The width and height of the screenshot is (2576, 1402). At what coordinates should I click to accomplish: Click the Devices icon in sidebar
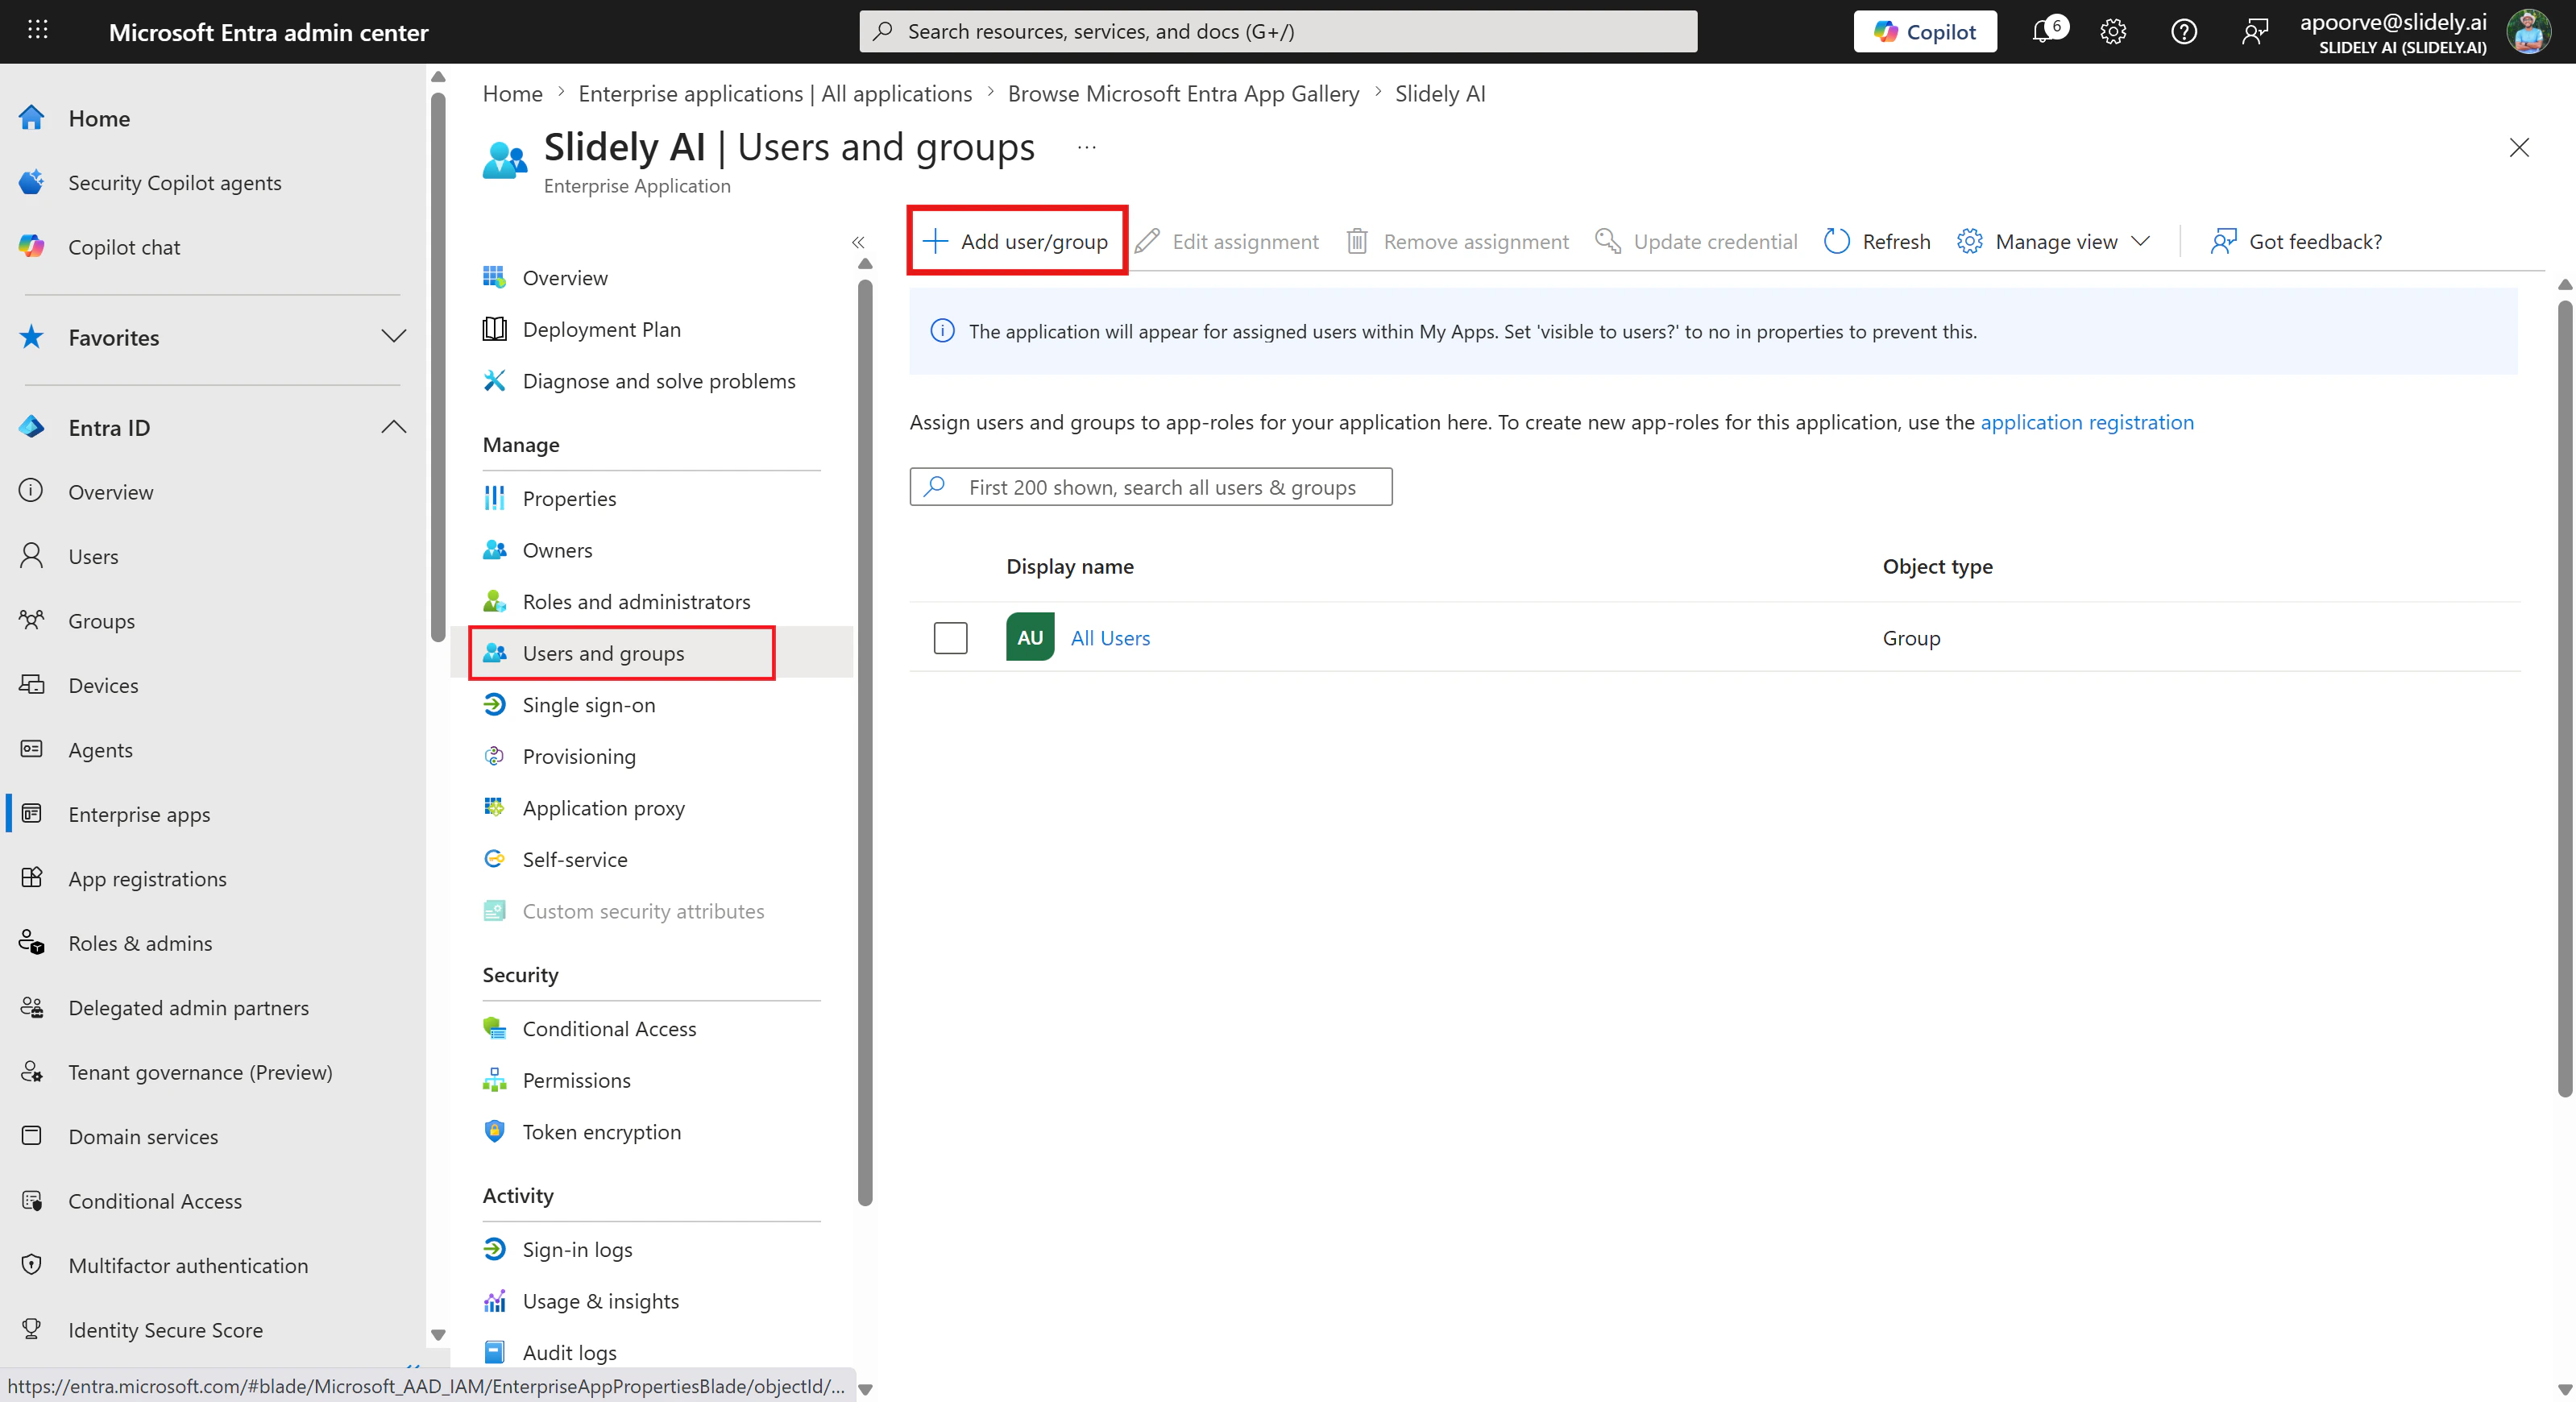pos(32,685)
